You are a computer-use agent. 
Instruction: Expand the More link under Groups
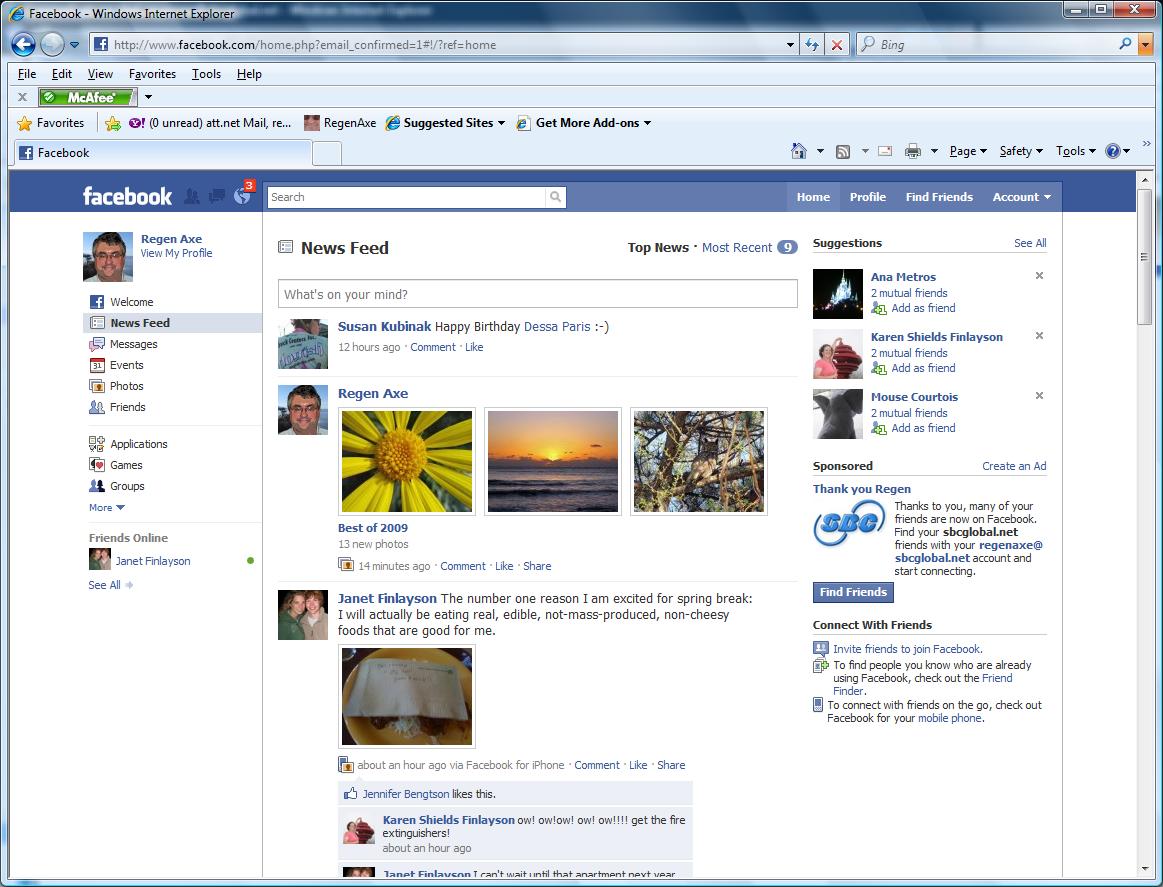pyautogui.click(x=103, y=507)
